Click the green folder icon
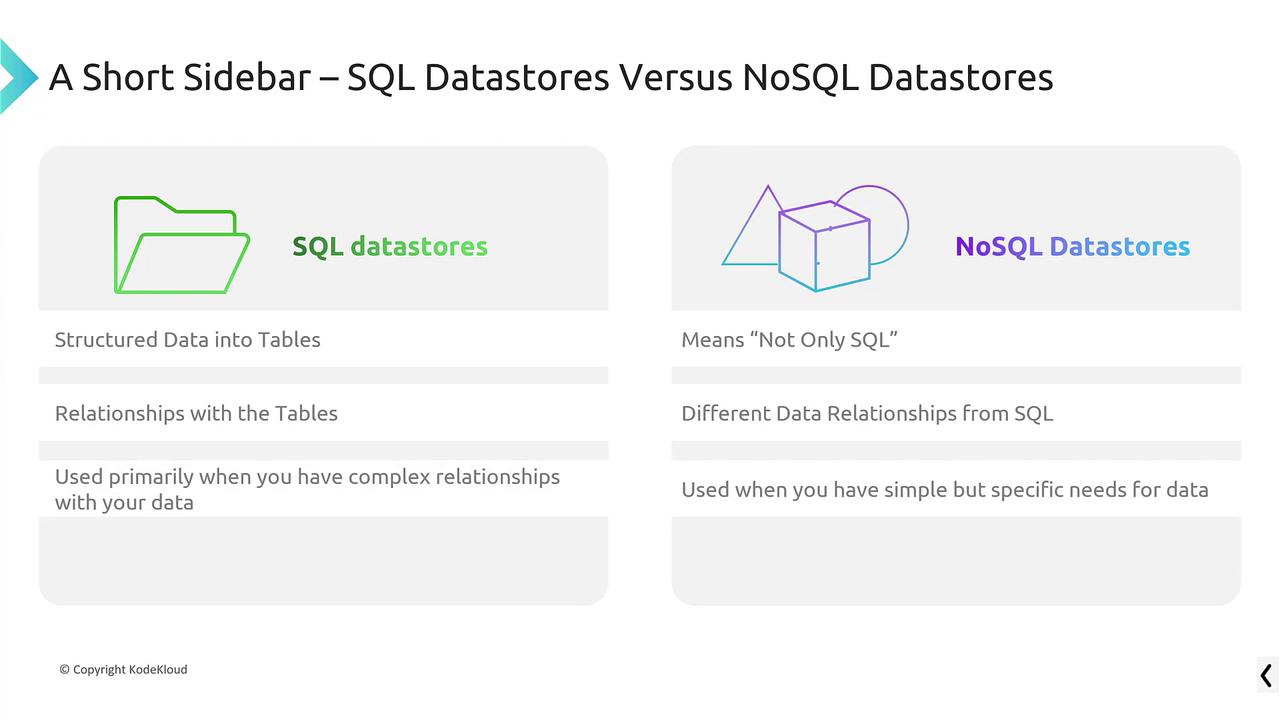 click(181, 246)
